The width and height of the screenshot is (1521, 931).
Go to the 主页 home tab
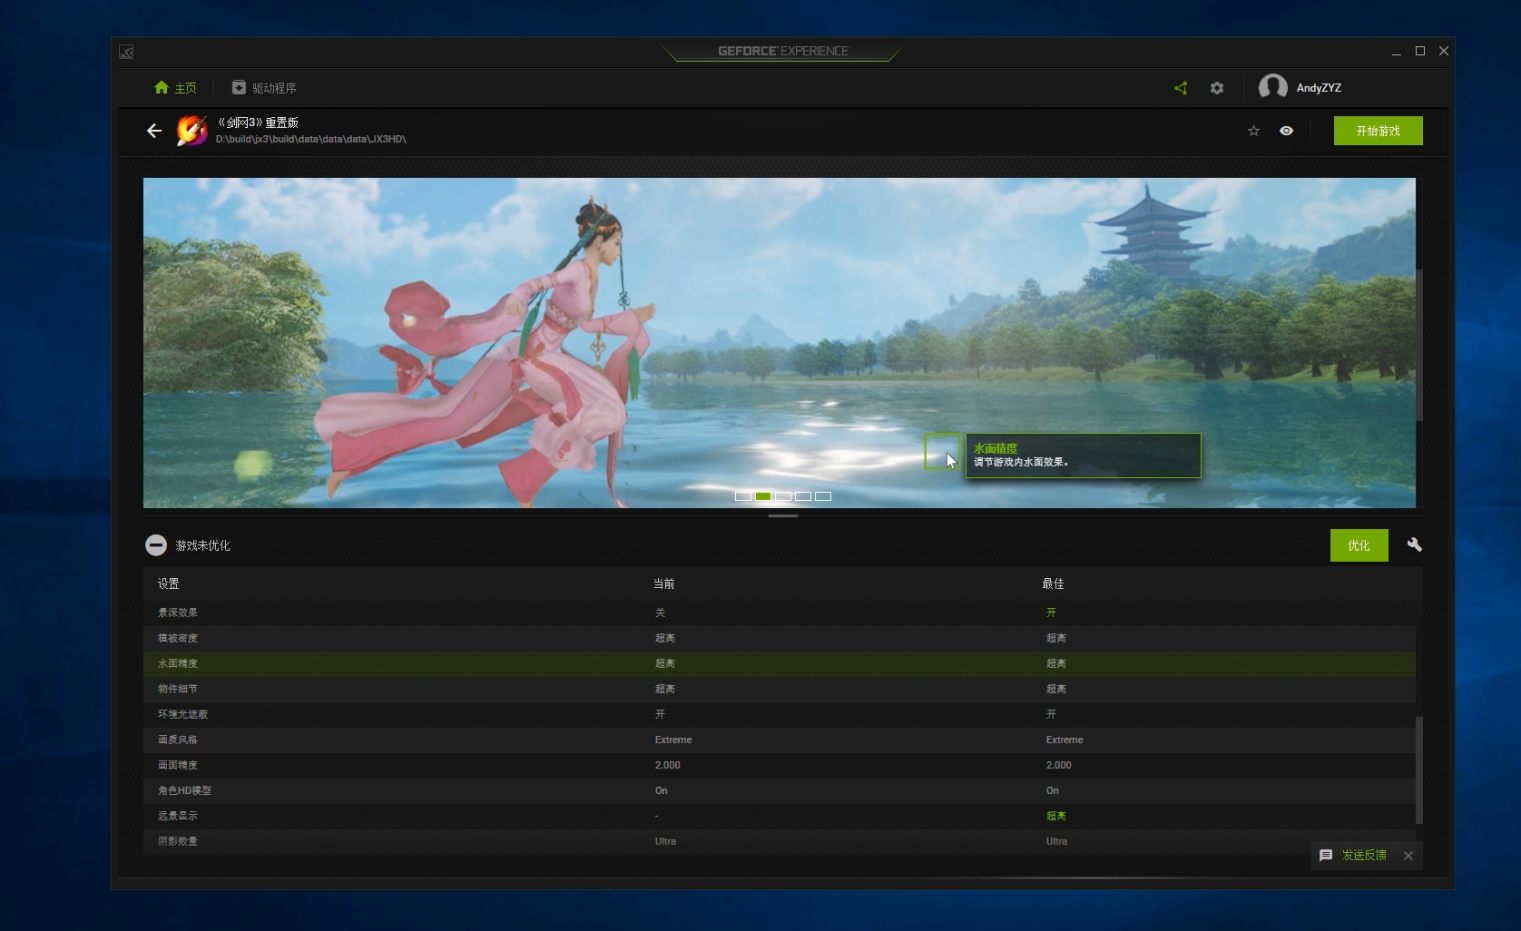(x=175, y=88)
